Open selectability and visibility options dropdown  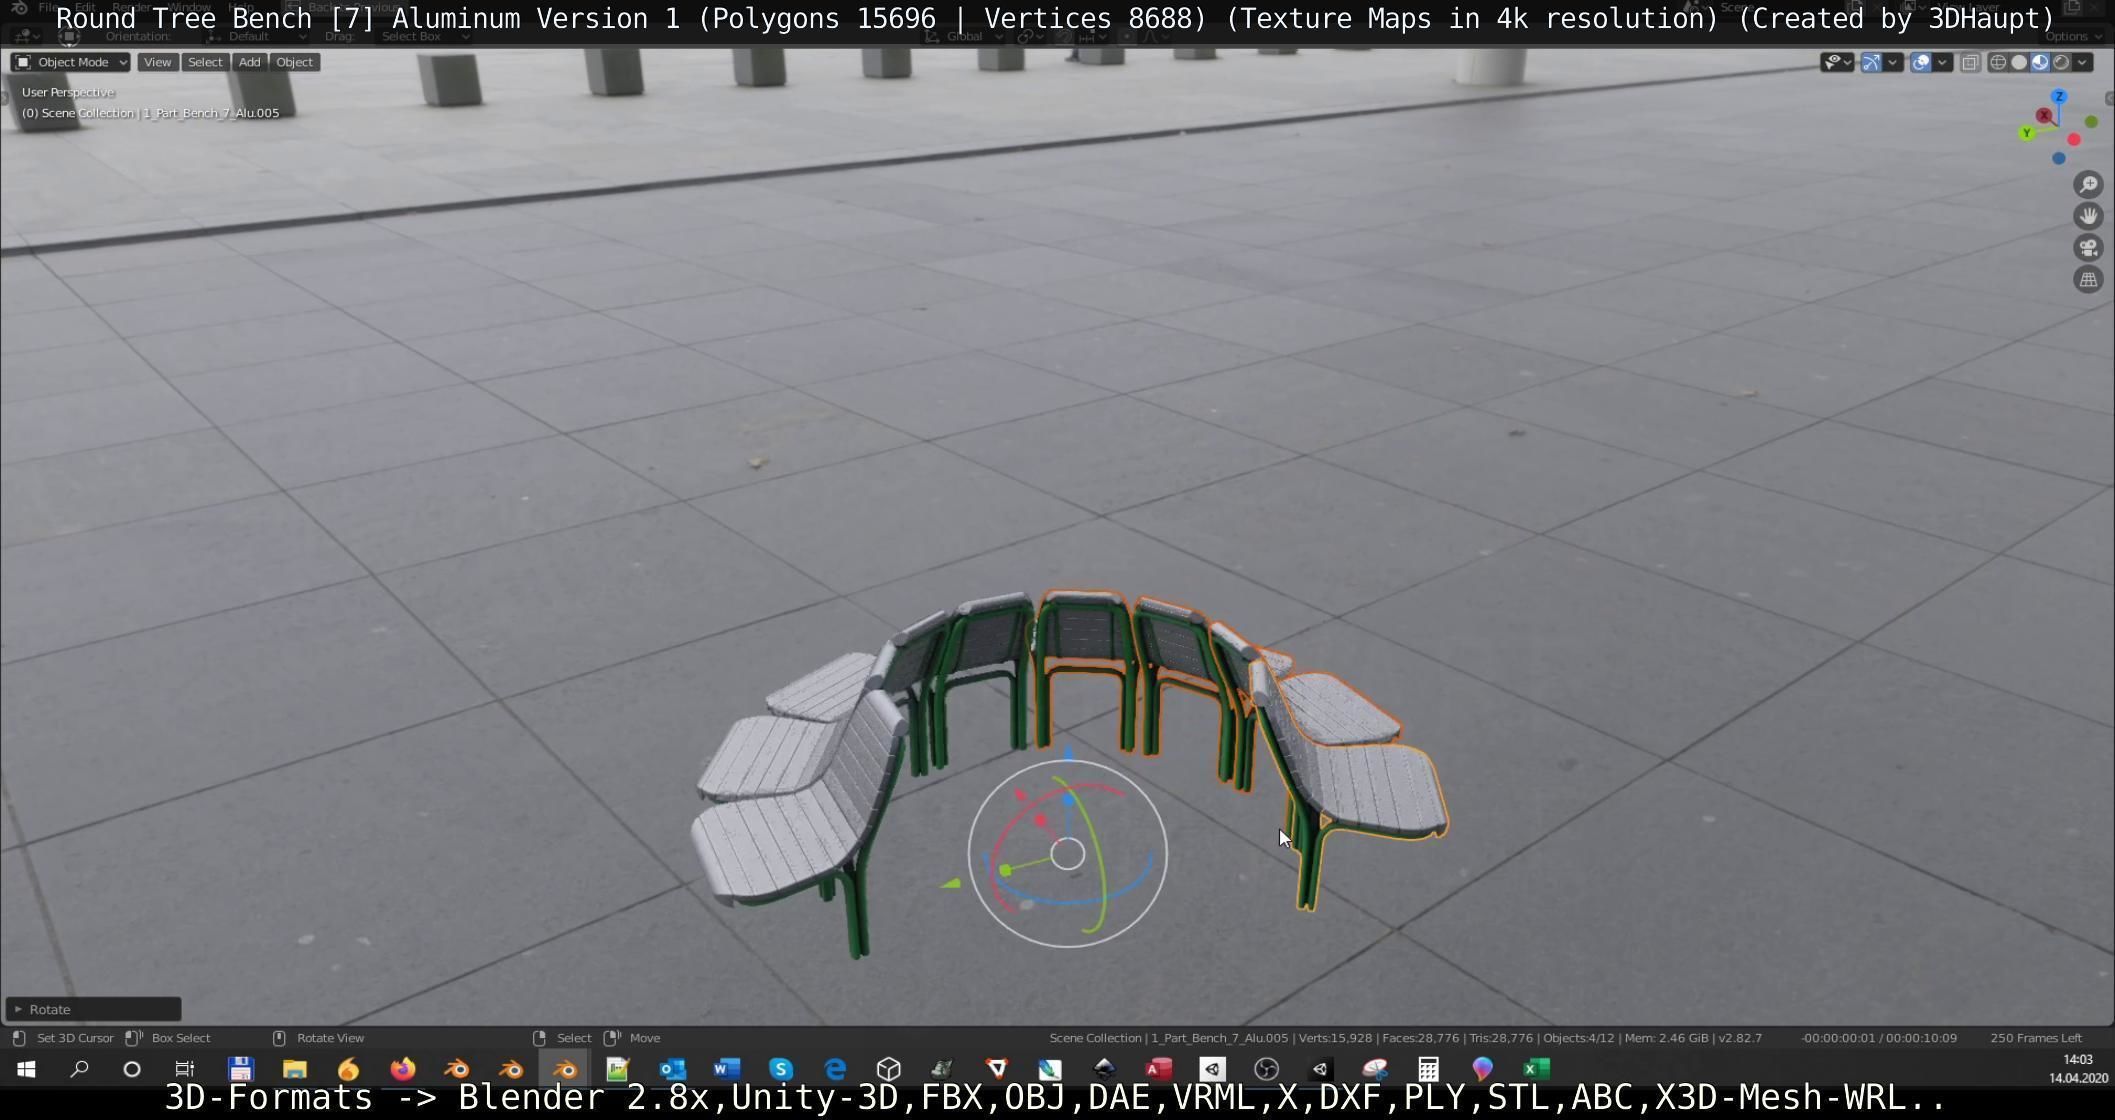(x=1837, y=62)
